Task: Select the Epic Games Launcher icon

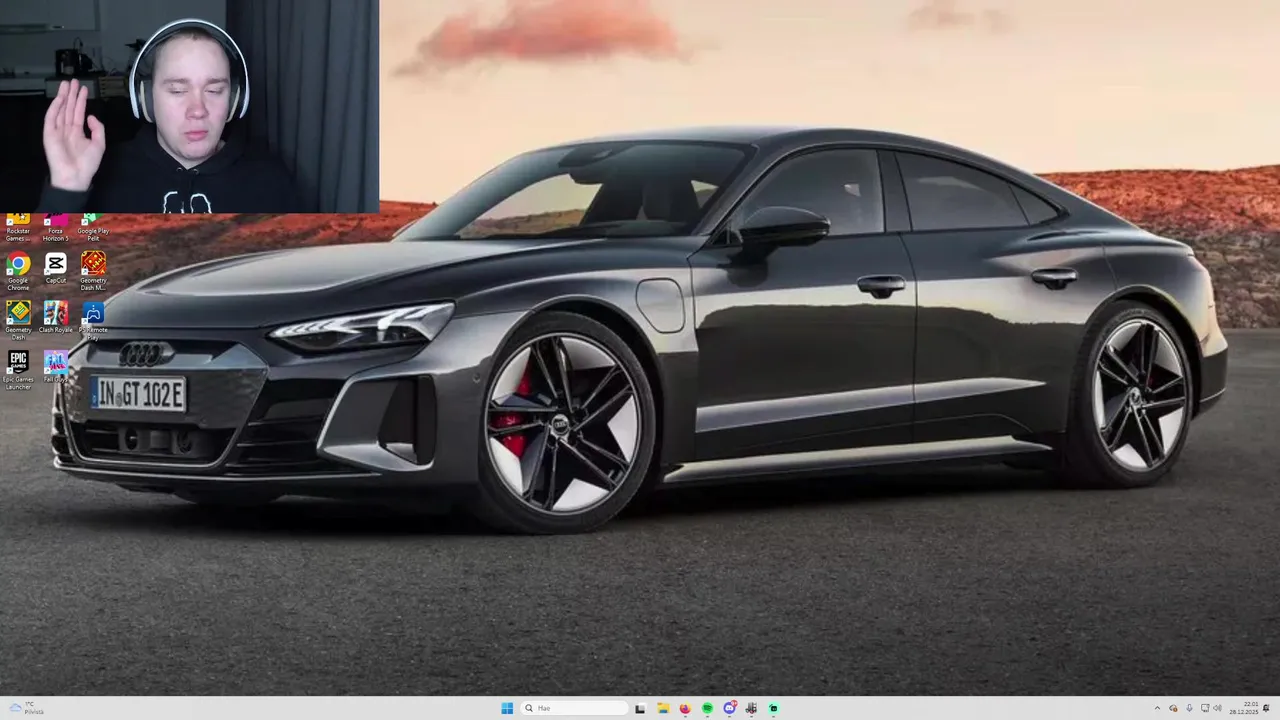Action: click(18, 370)
